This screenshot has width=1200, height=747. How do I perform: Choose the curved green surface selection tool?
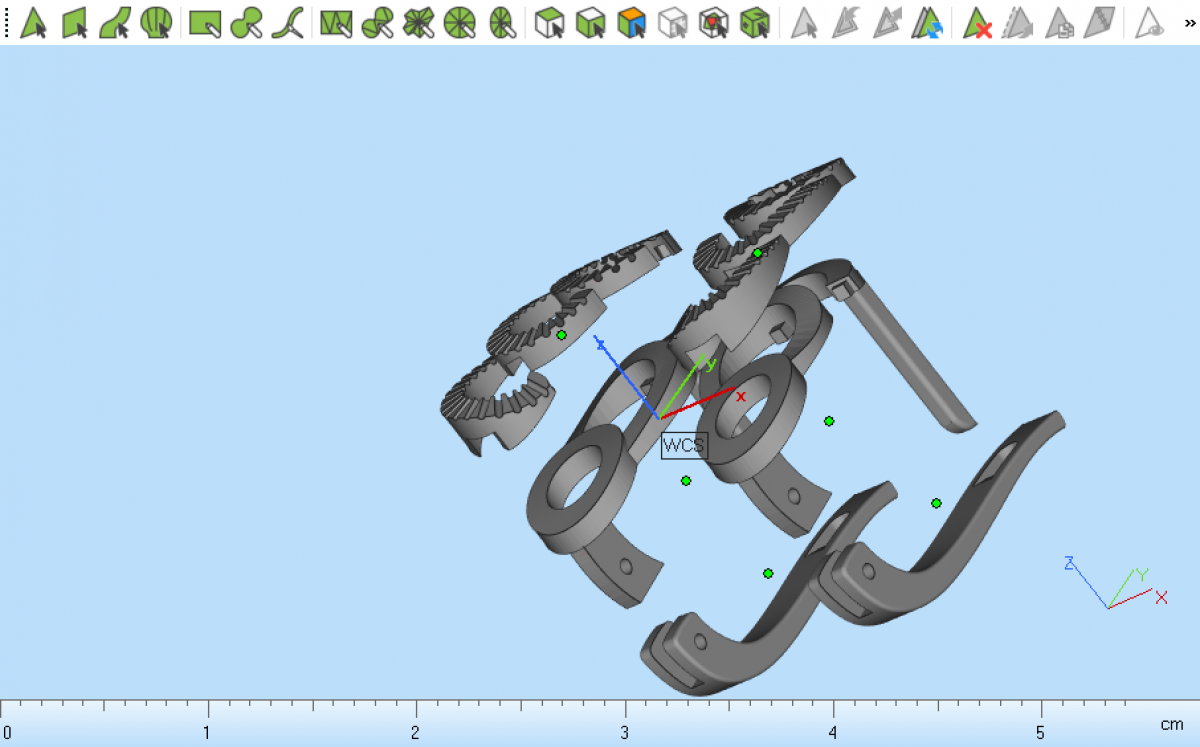[116, 22]
